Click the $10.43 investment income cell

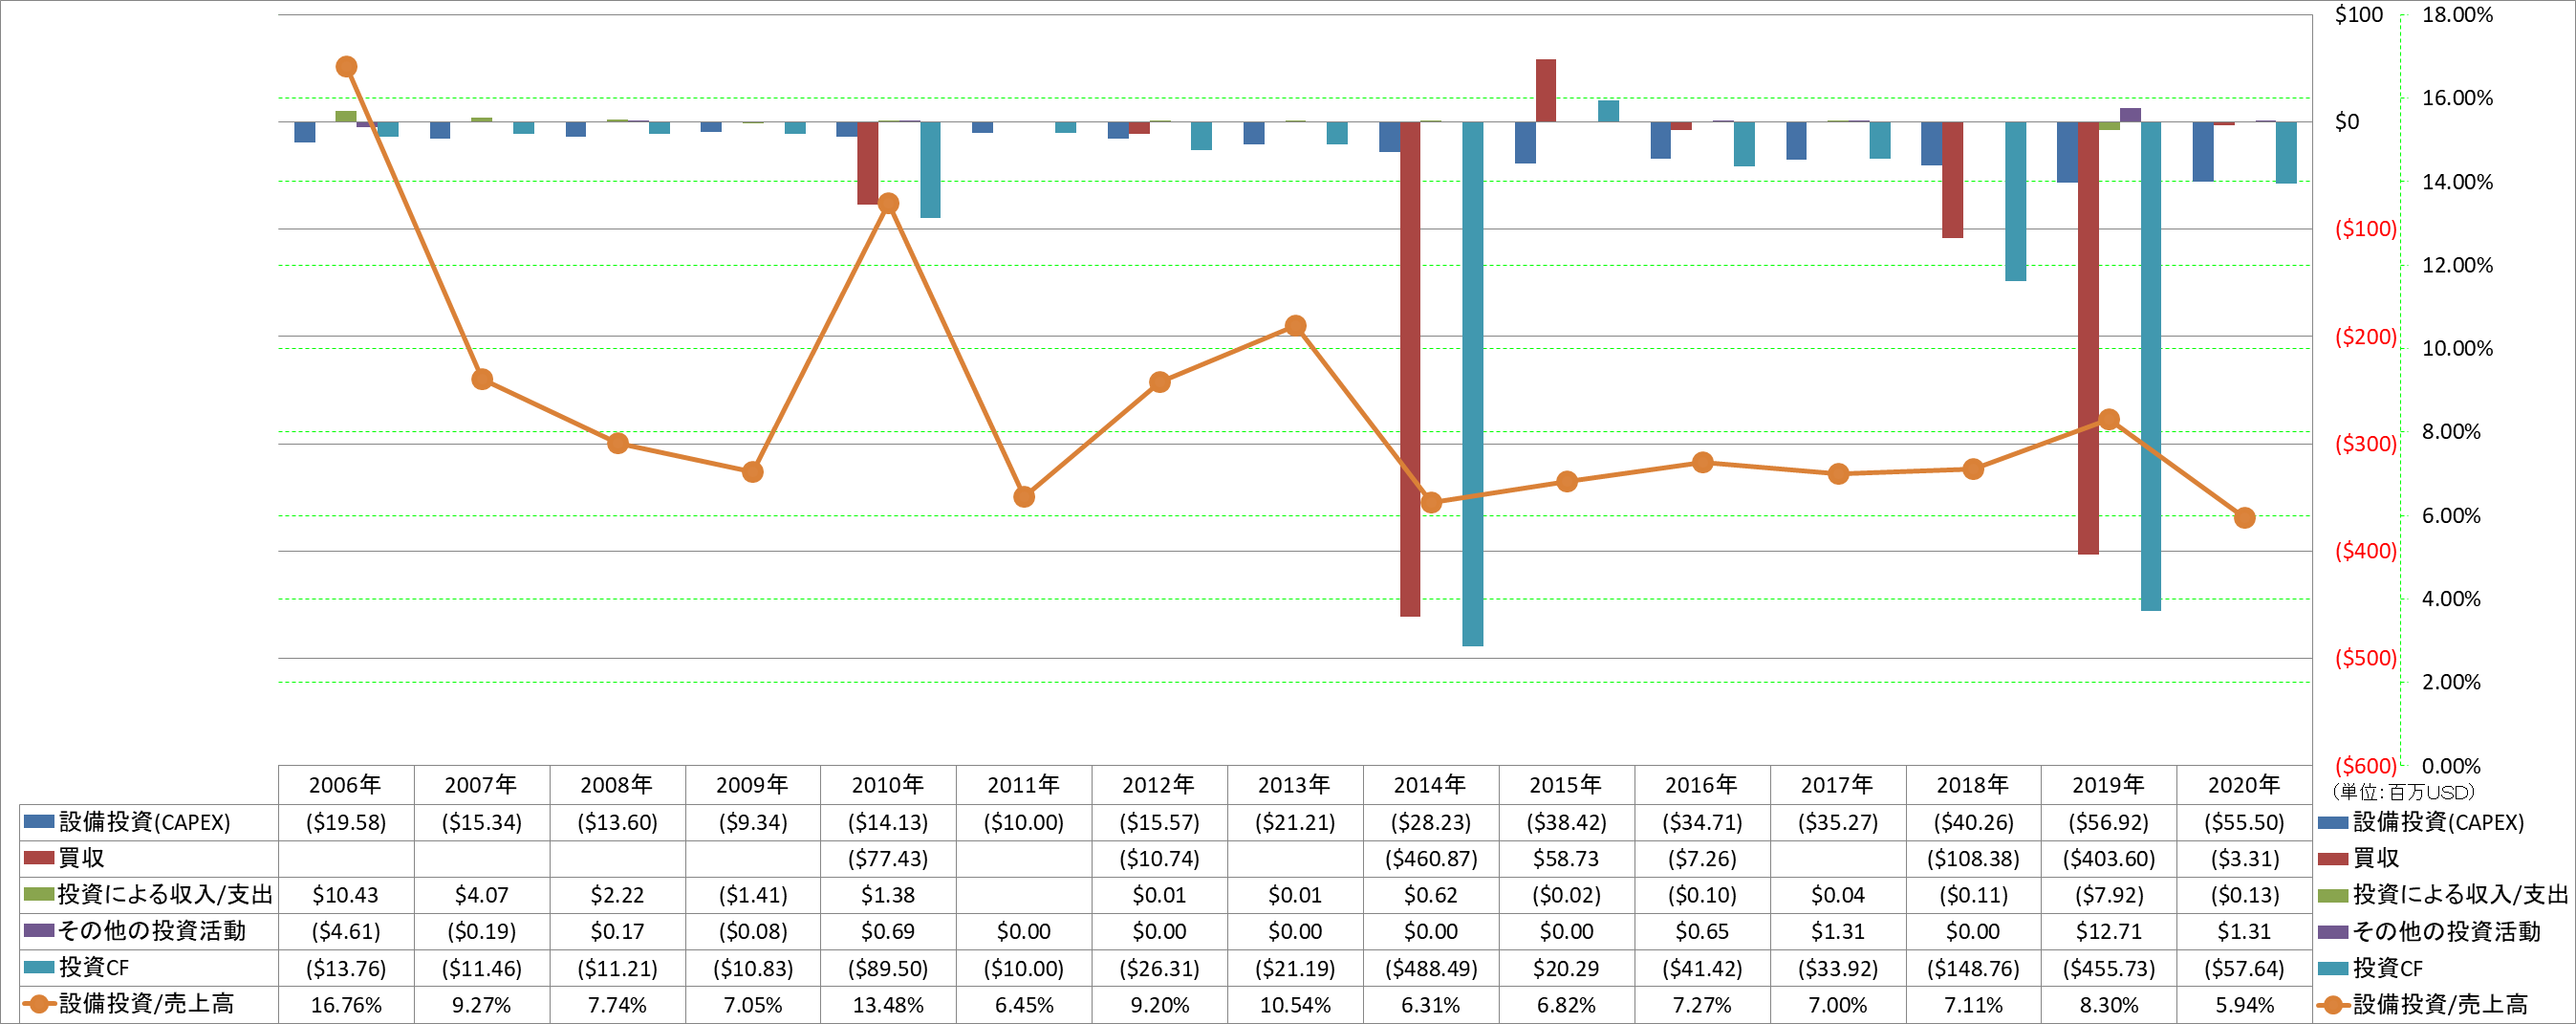tap(345, 895)
